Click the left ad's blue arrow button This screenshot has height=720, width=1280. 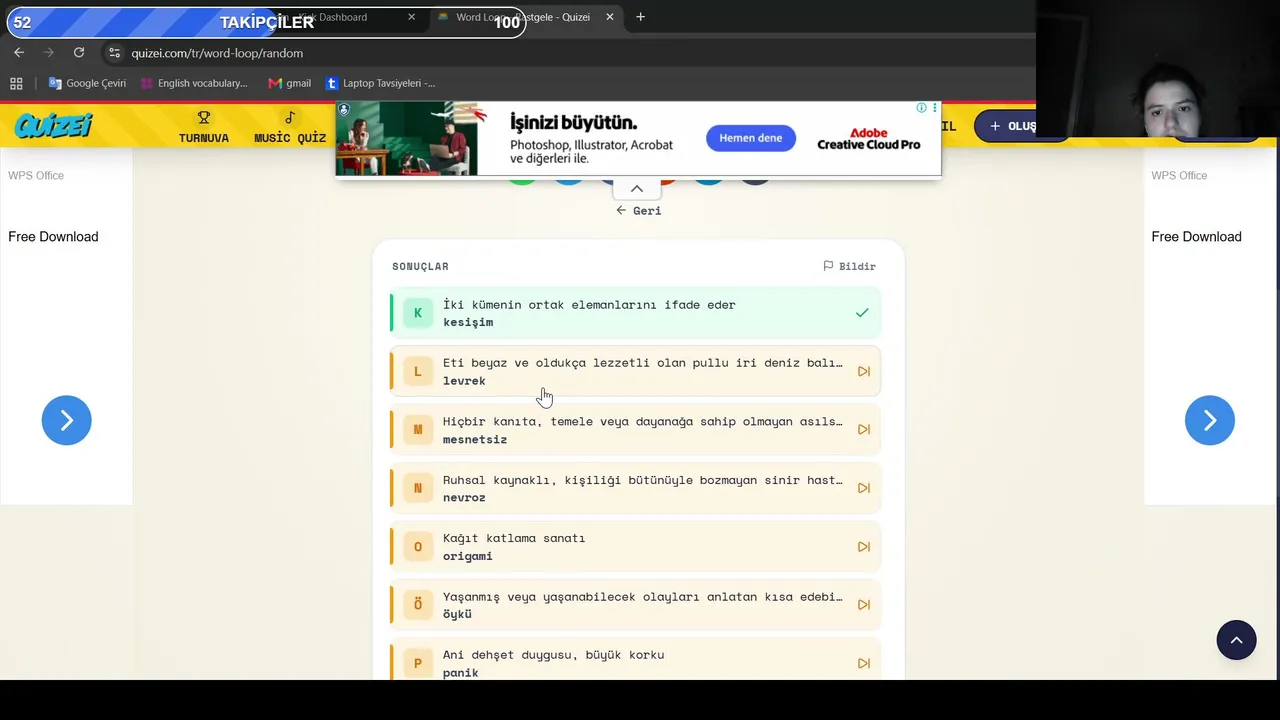tap(66, 420)
